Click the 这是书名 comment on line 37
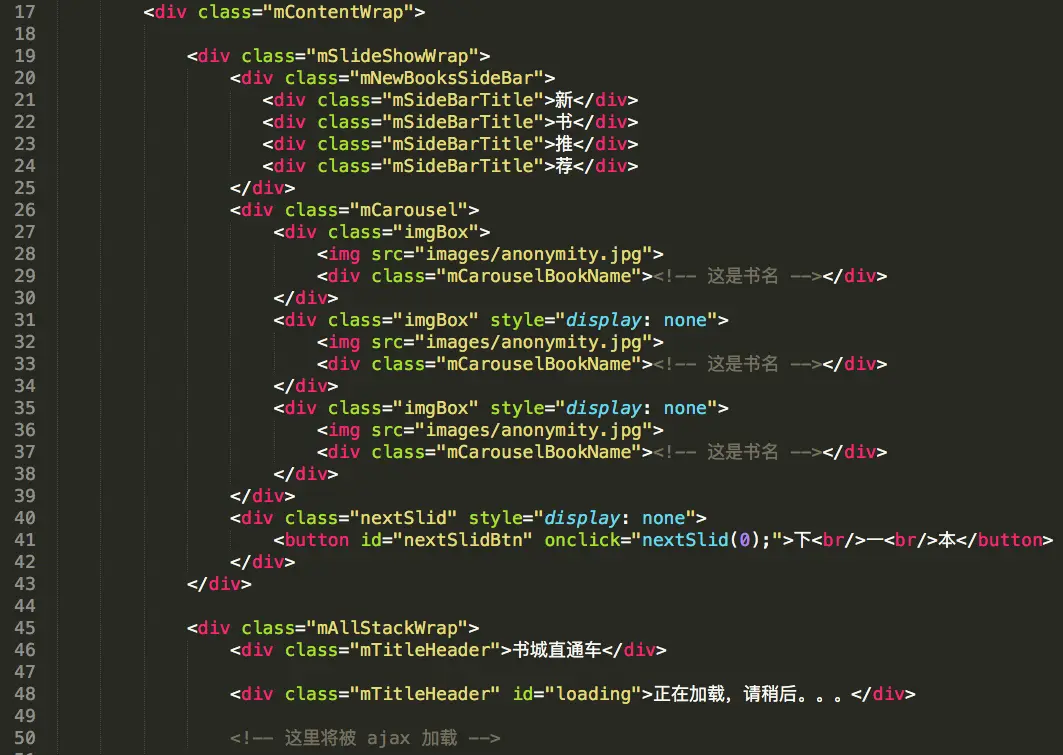 (x=738, y=453)
